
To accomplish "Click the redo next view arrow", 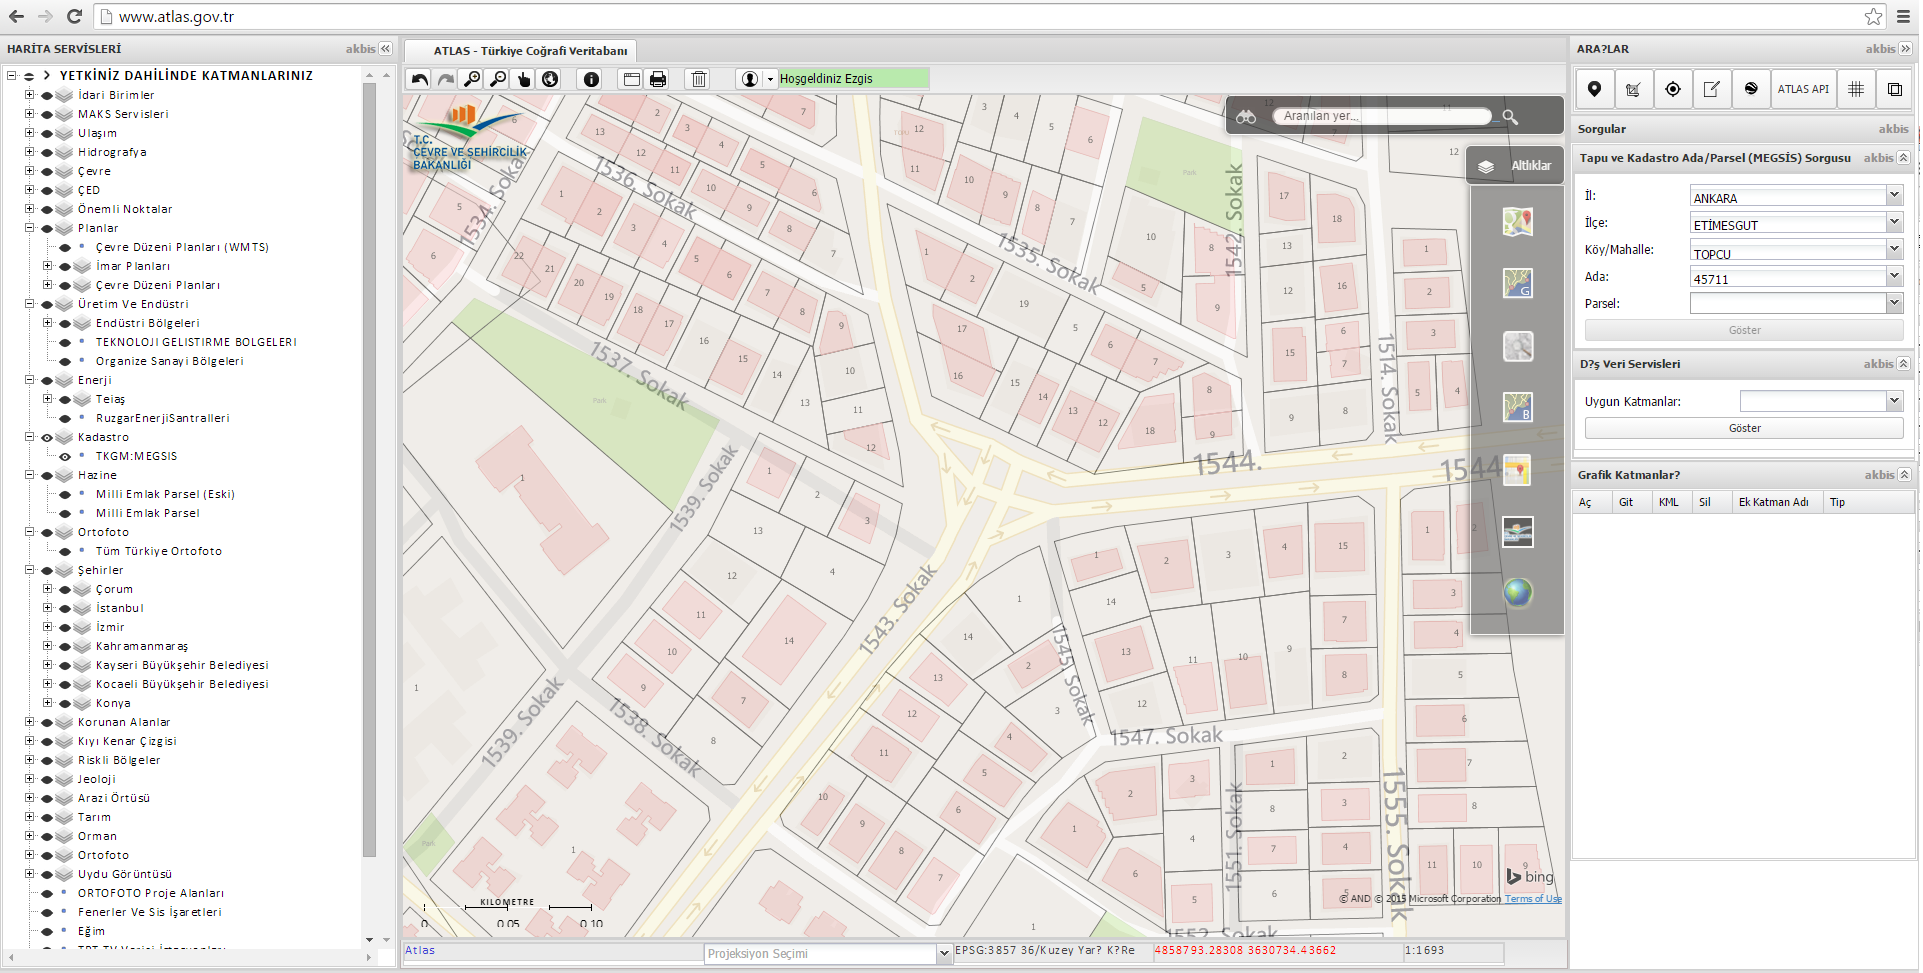I will pyautogui.click(x=446, y=79).
